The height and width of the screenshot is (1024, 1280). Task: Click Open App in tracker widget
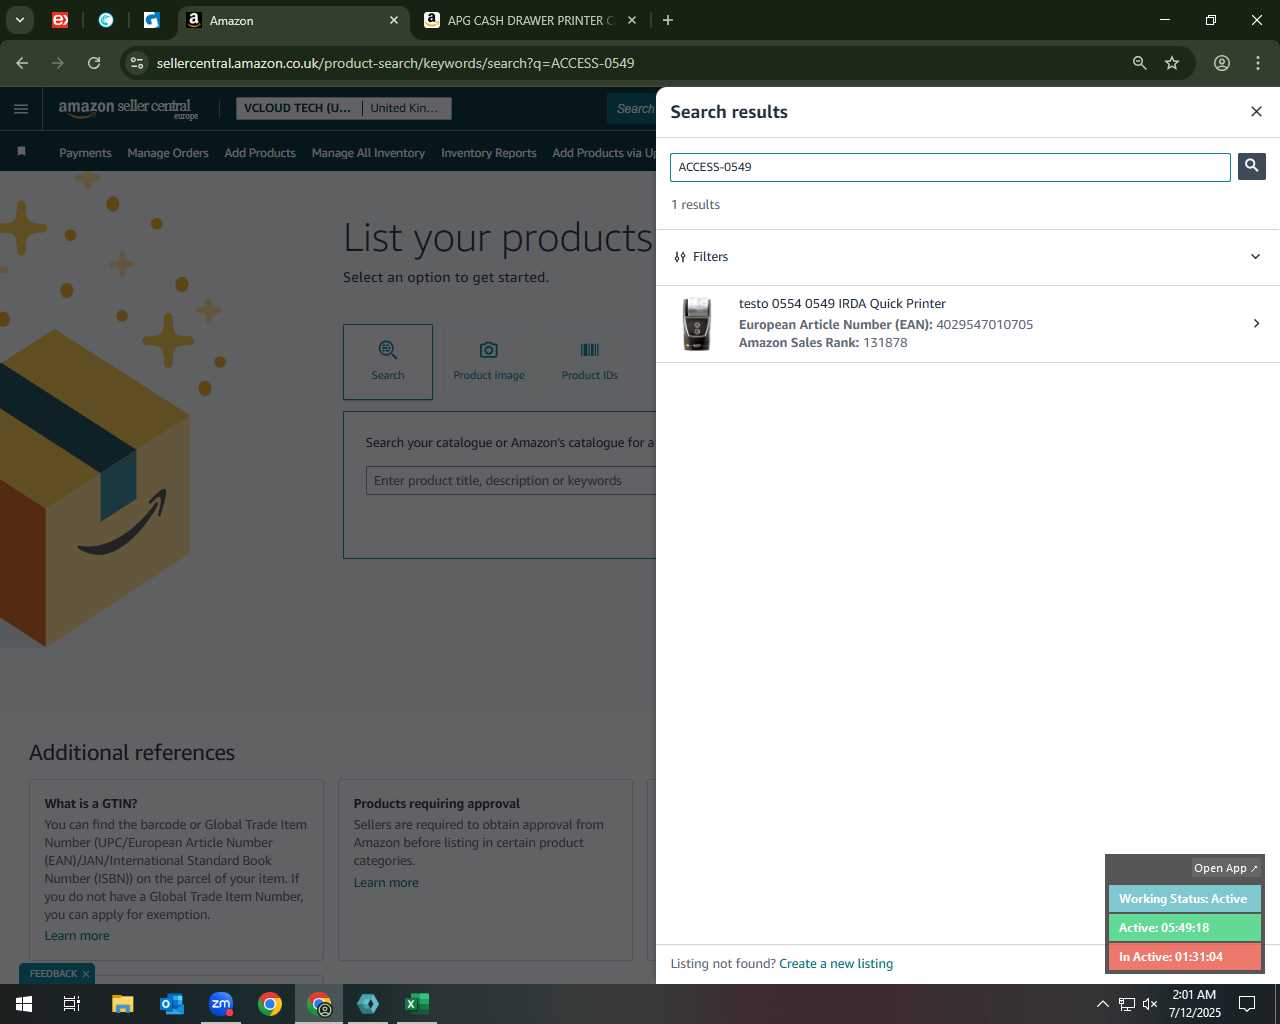coord(1226,868)
